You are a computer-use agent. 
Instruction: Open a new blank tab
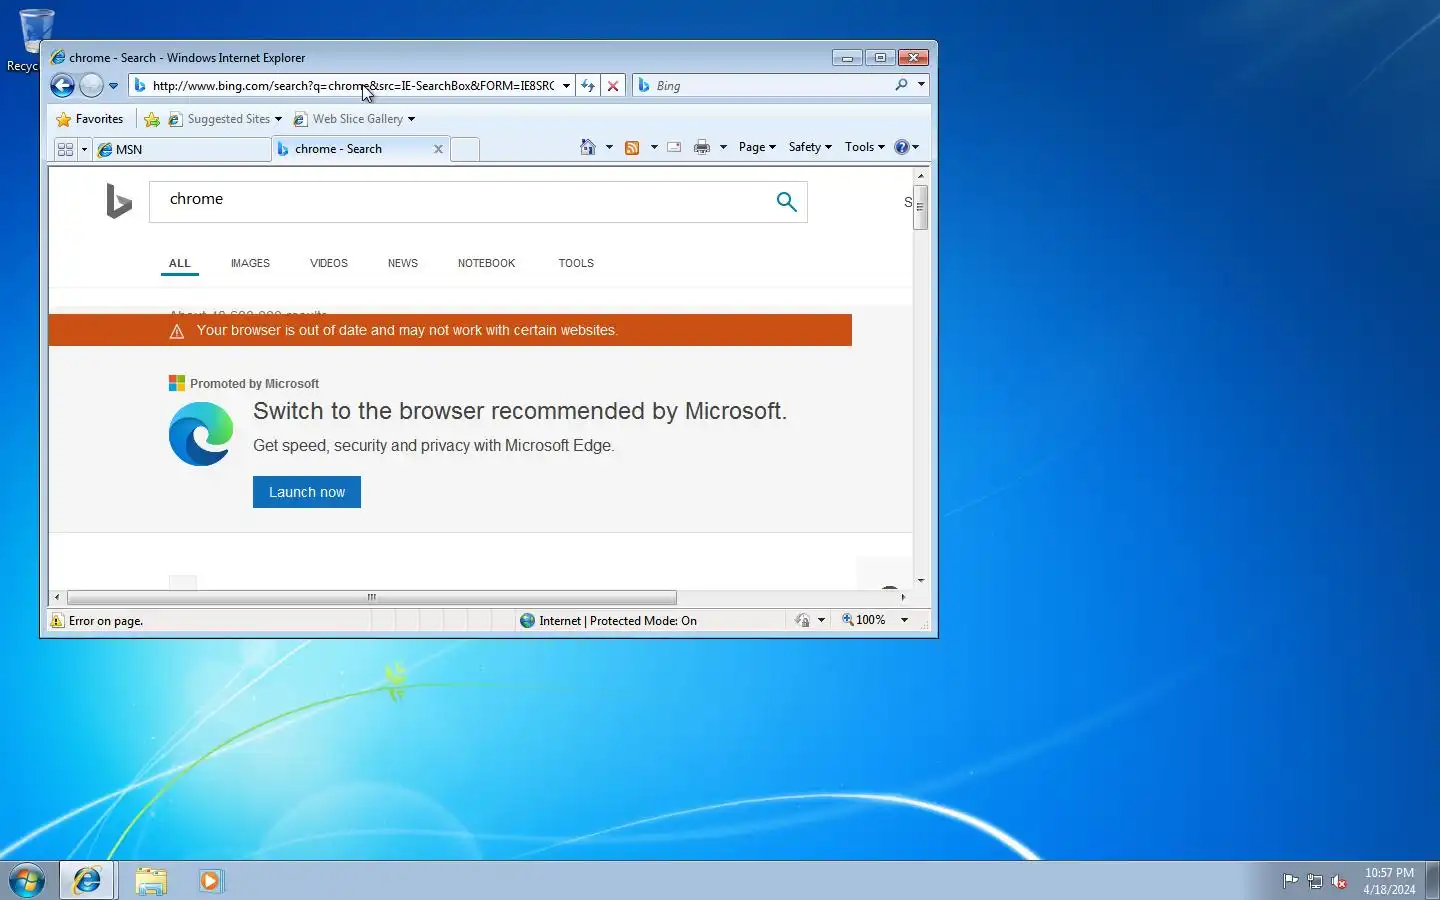[465, 149]
